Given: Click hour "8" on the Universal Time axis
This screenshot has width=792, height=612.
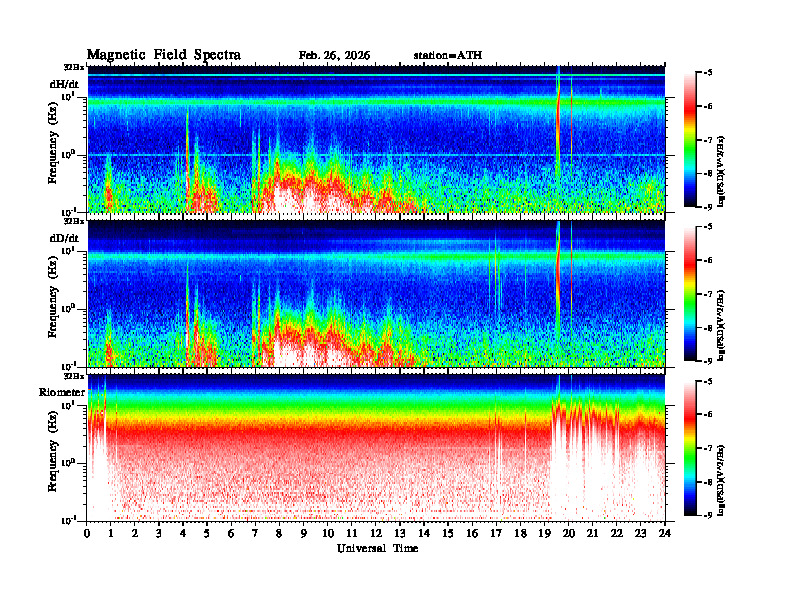Looking at the screenshot, I should (279, 534).
